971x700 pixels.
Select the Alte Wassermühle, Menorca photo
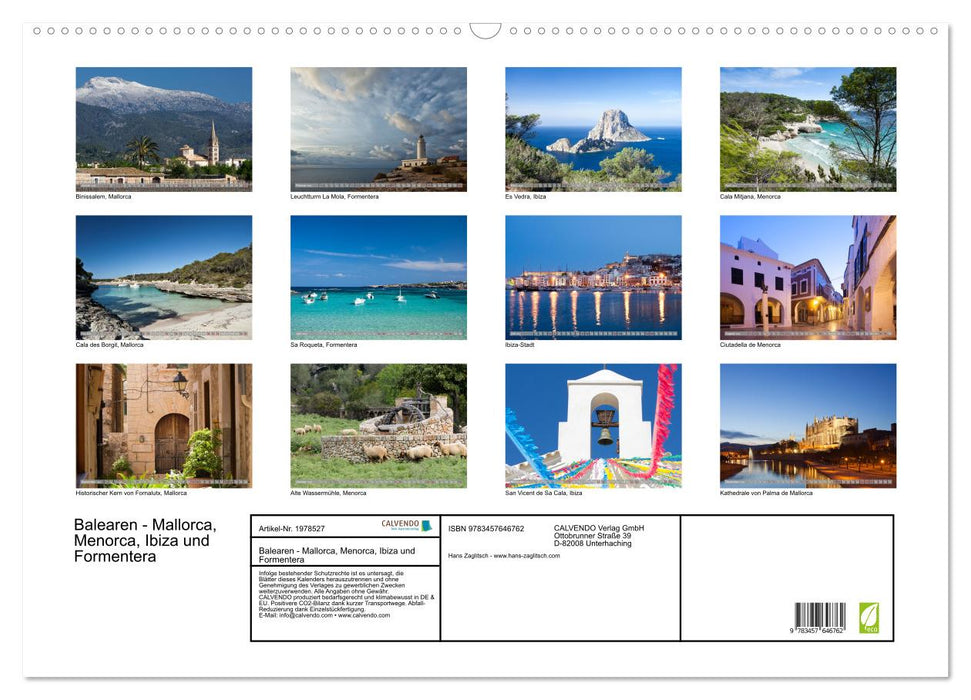pos(378,425)
